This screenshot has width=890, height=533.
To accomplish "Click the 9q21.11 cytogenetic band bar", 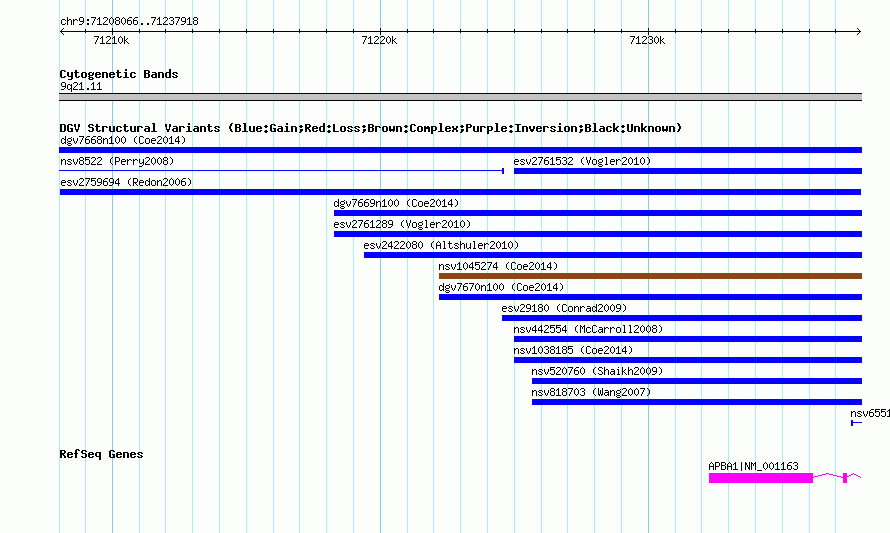I will 460,97.
